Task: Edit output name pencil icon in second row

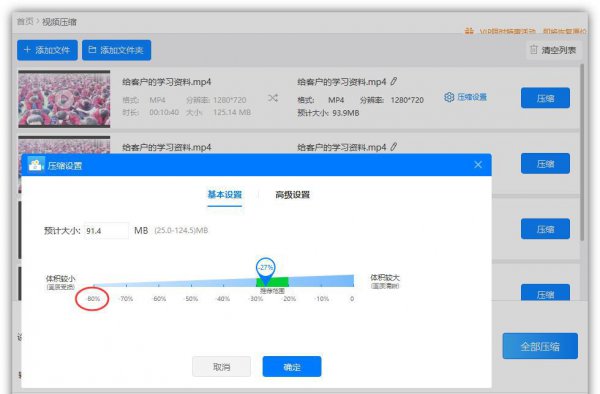Action: (x=393, y=147)
